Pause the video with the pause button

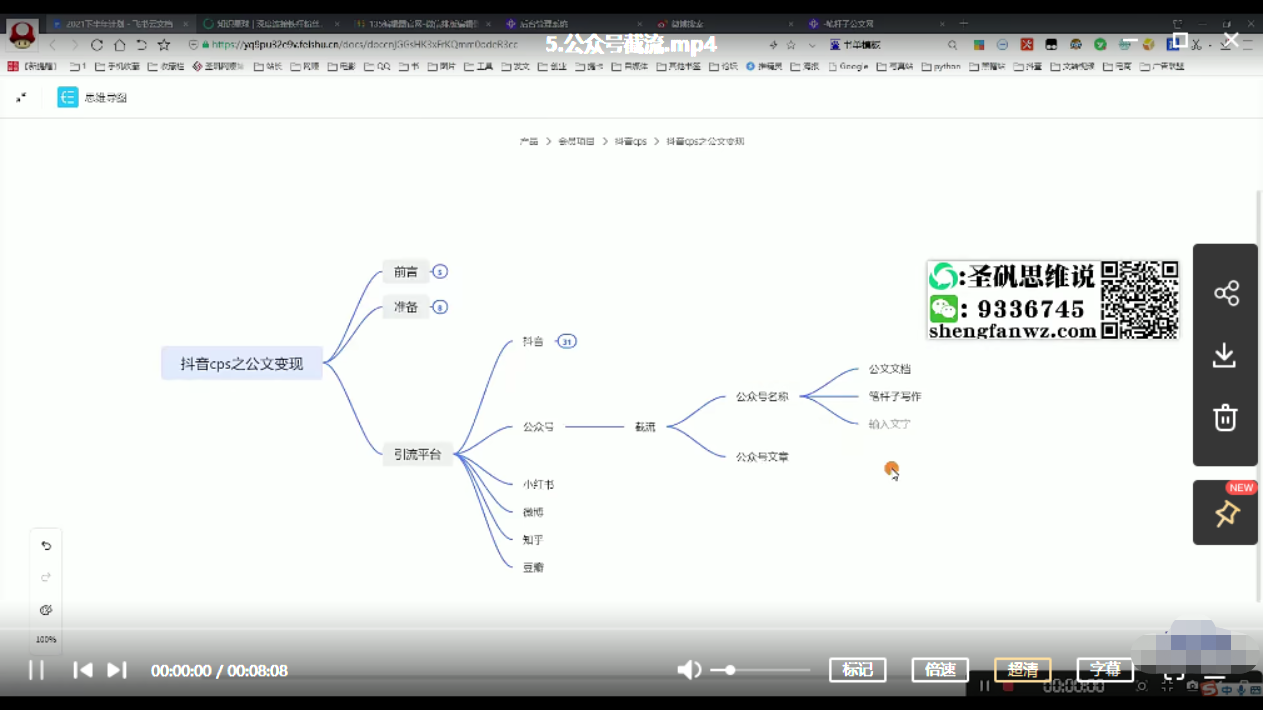pos(36,670)
